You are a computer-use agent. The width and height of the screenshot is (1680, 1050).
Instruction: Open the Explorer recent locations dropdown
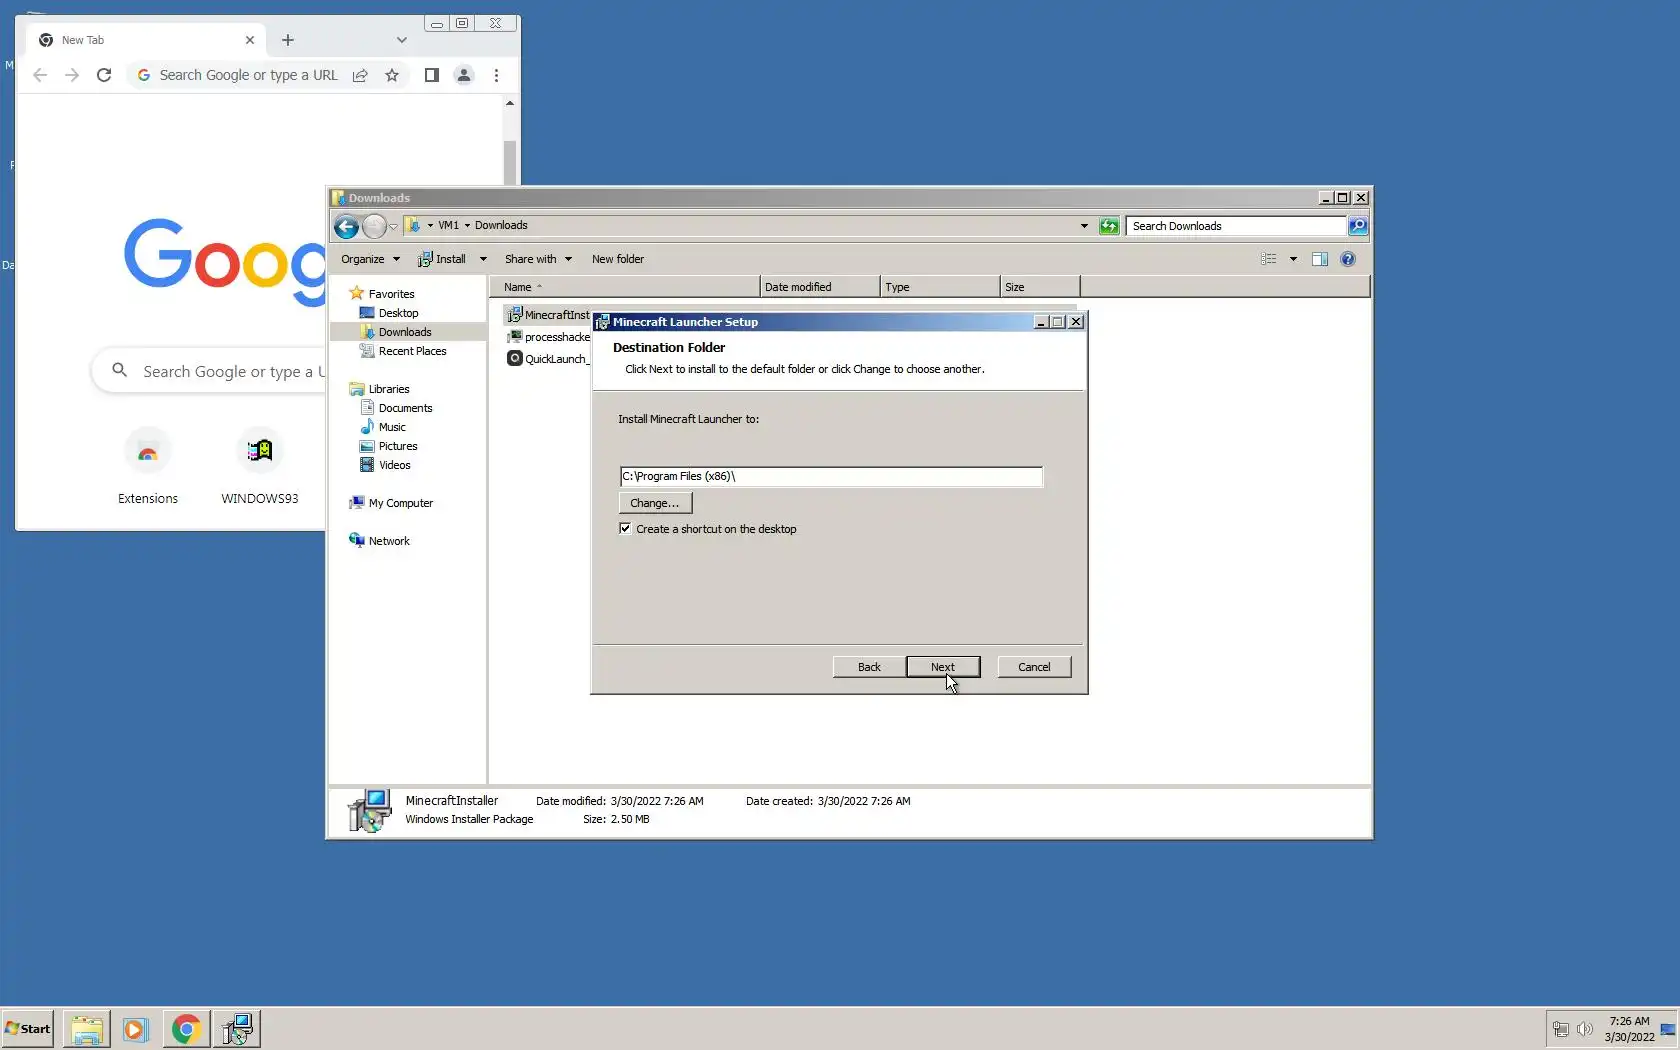tap(393, 226)
